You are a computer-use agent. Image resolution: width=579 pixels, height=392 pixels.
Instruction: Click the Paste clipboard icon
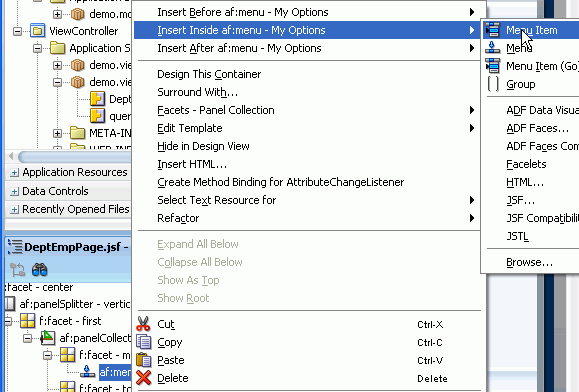point(144,360)
